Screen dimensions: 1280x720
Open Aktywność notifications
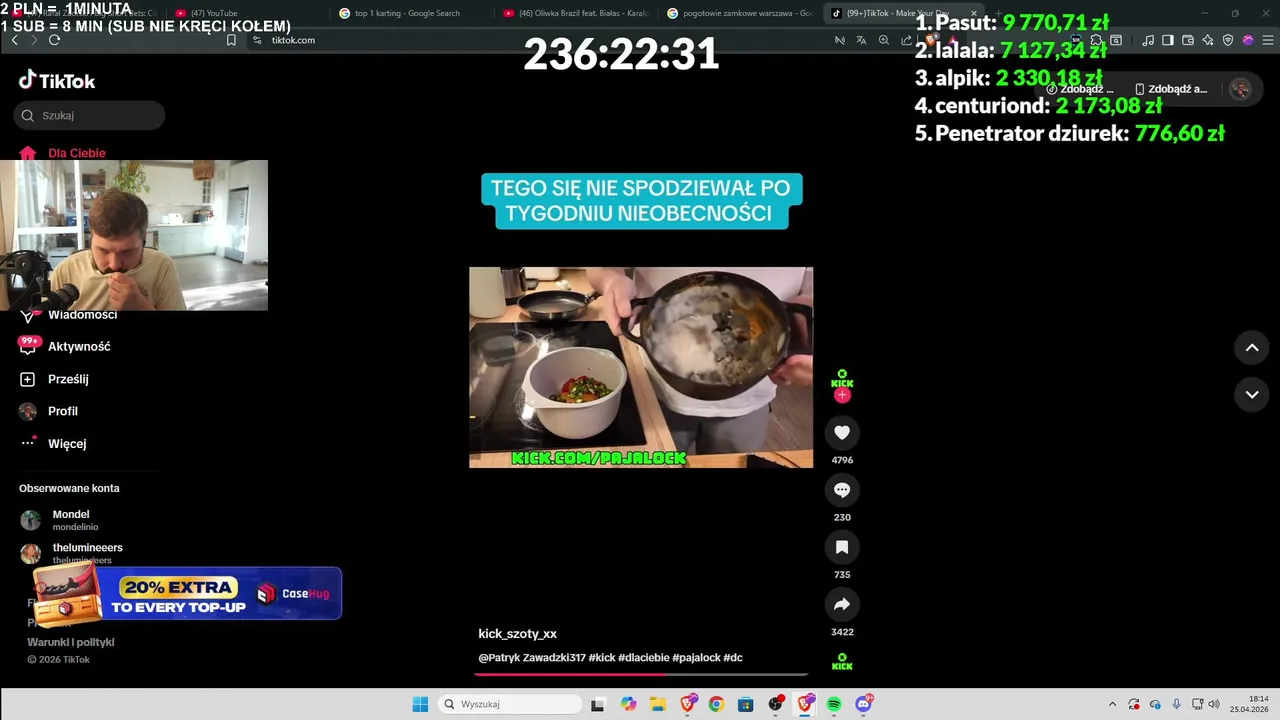tap(65, 346)
